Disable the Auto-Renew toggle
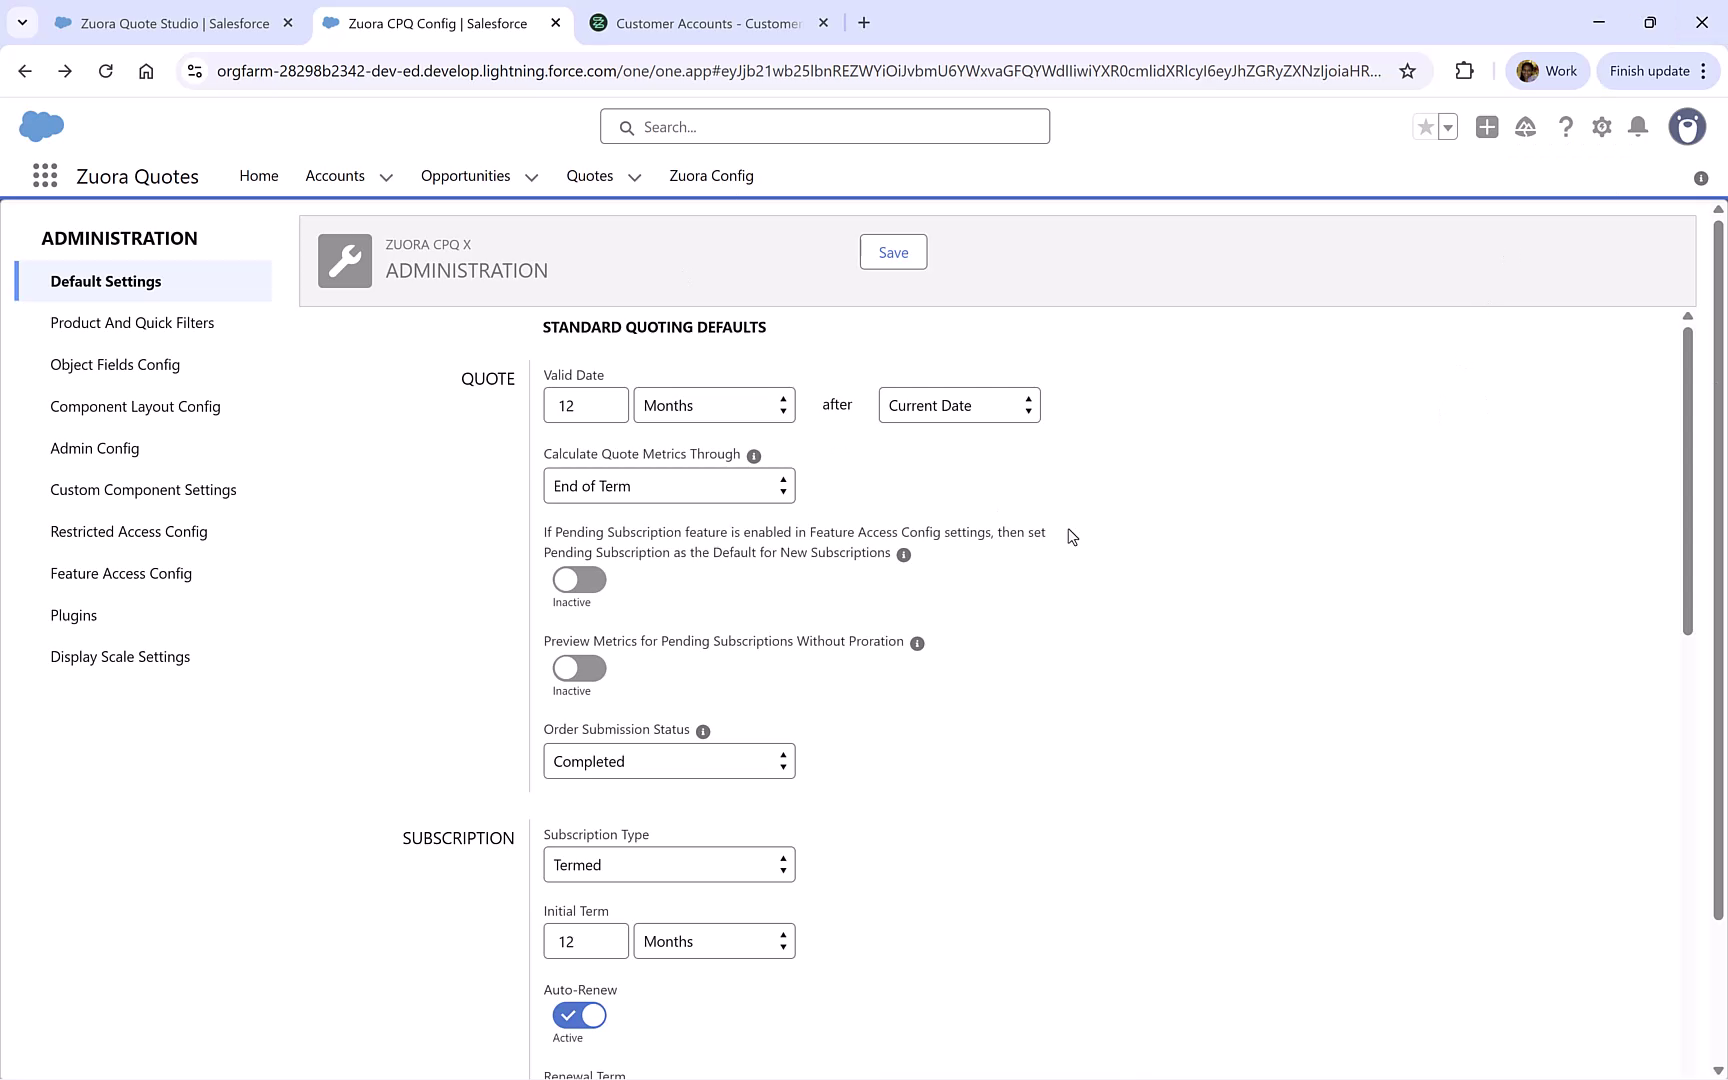This screenshot has height=1080, width=1728. (x=578, y=1014)
